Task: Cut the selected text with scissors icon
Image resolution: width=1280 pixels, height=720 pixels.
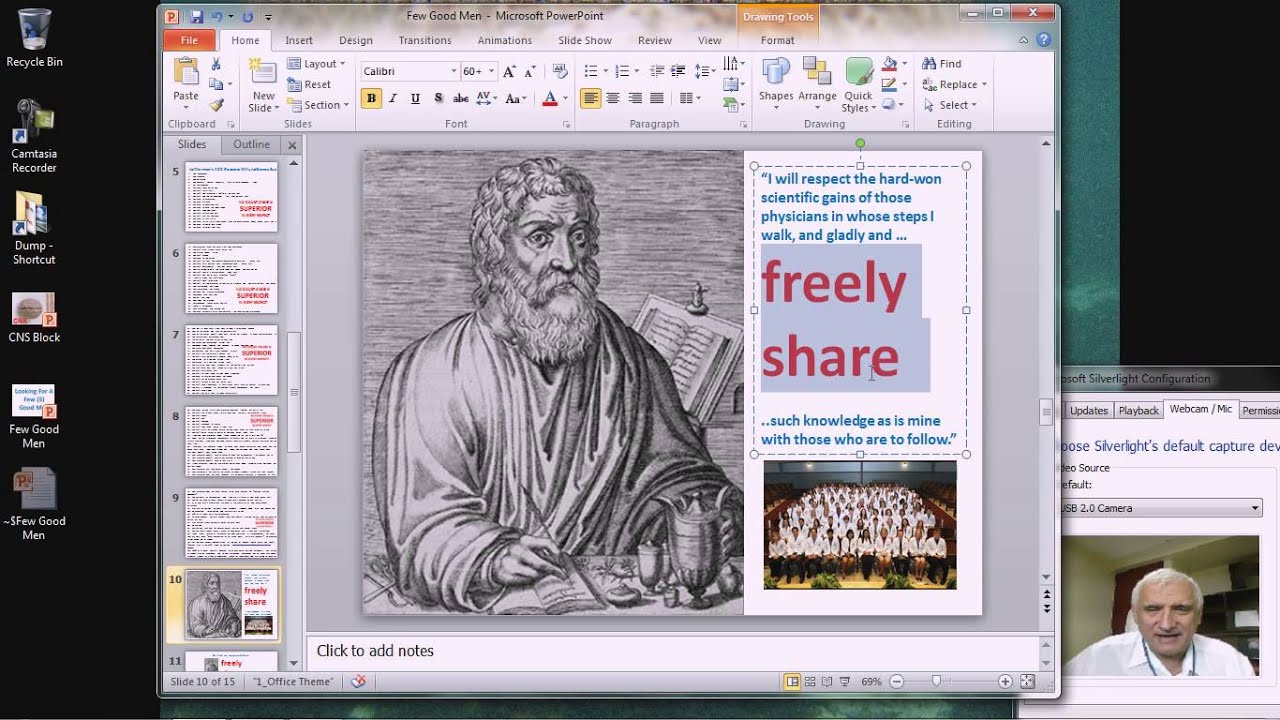Action: tap(216, 64)
